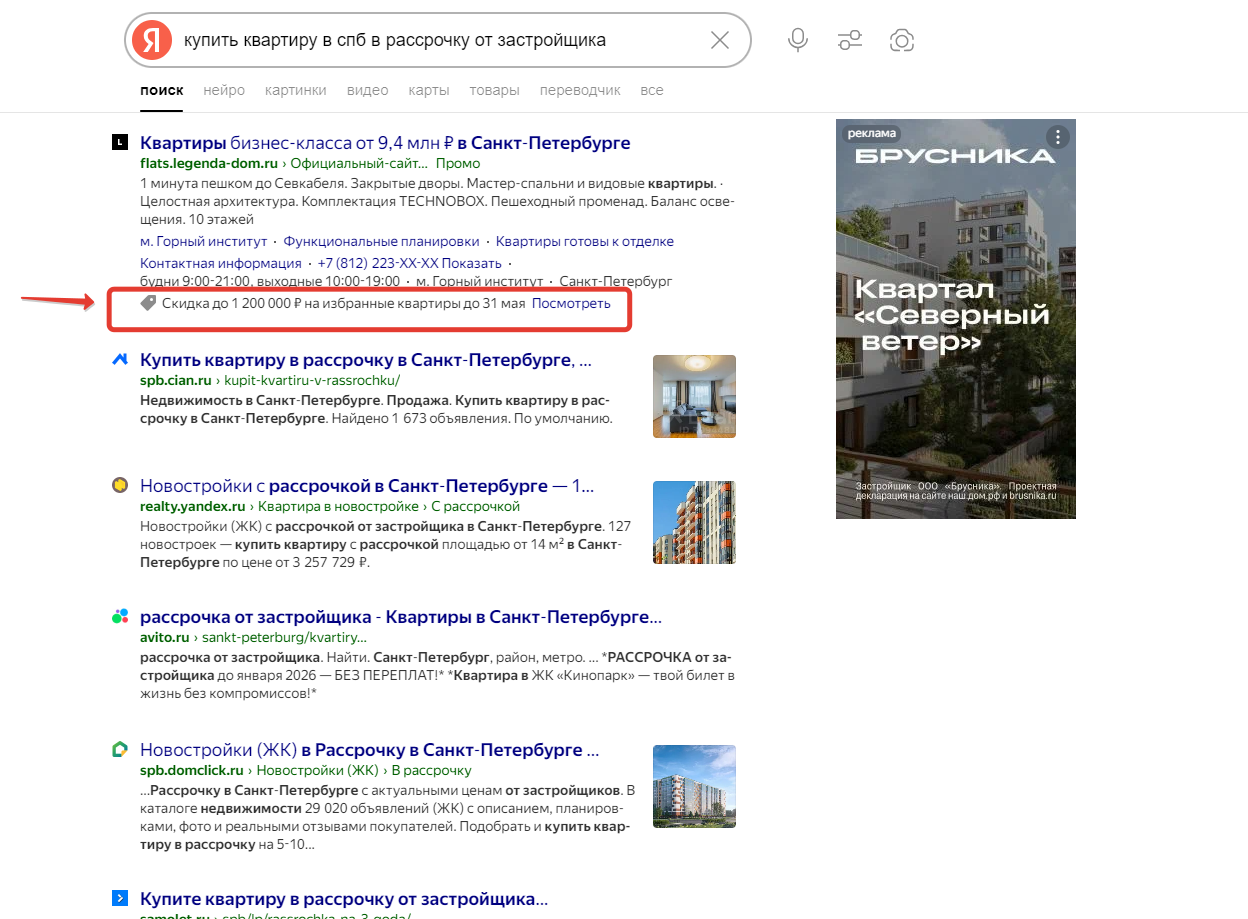This screenshot has height=919, width=1248.
Task: Clear the search query with the X icon
Action: [720, 40]
